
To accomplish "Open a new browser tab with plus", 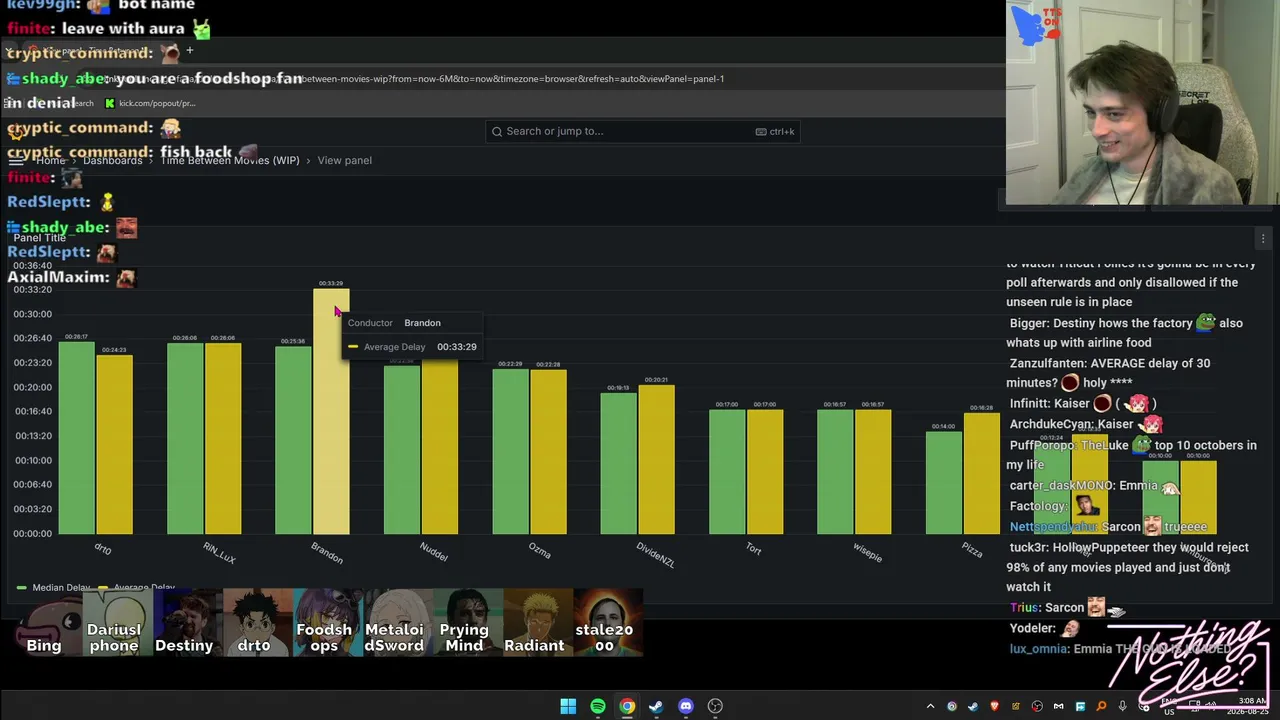I will pos(189,50).
